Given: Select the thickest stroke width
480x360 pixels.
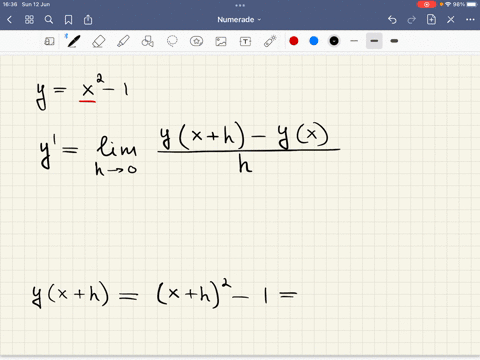Looking at the screenshot, I should click(394, 41).
